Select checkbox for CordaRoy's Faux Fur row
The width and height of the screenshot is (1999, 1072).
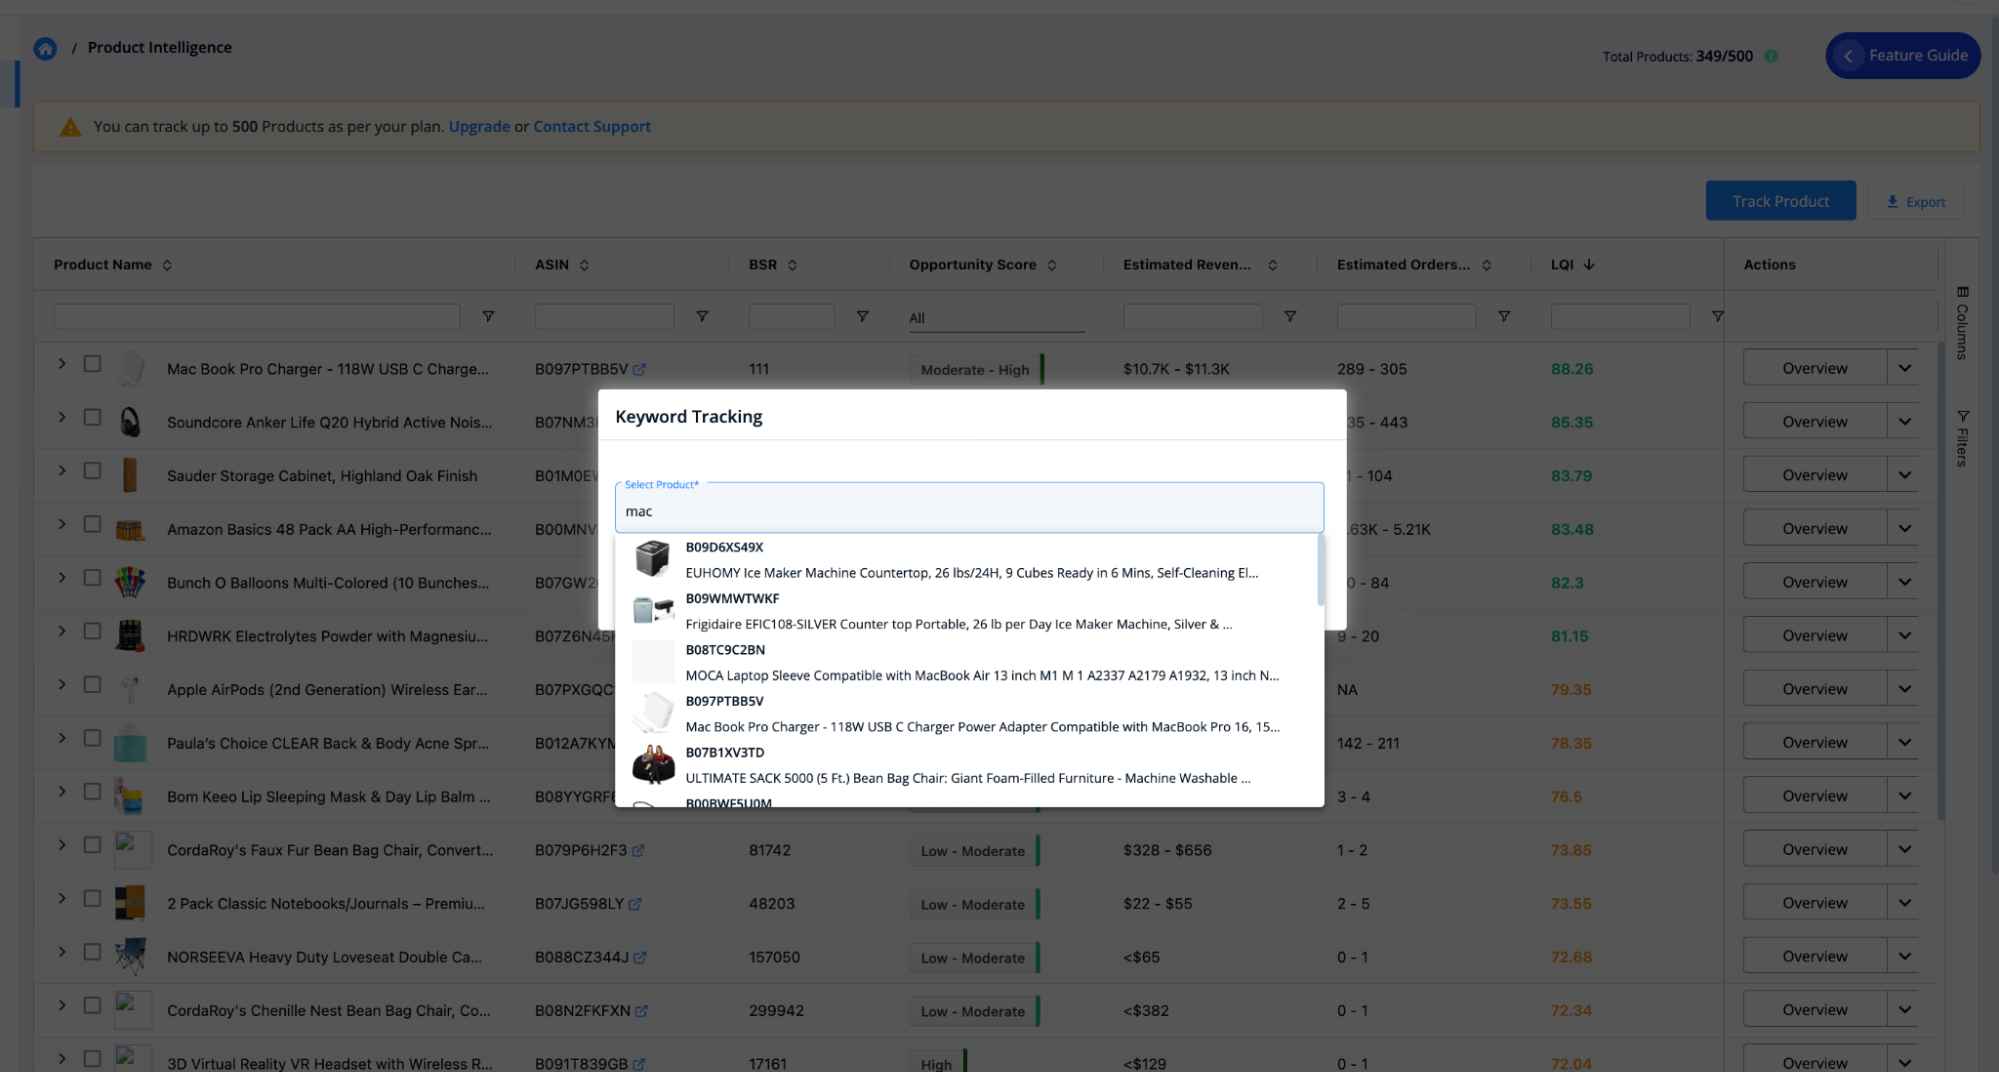(x=92, y=845)
